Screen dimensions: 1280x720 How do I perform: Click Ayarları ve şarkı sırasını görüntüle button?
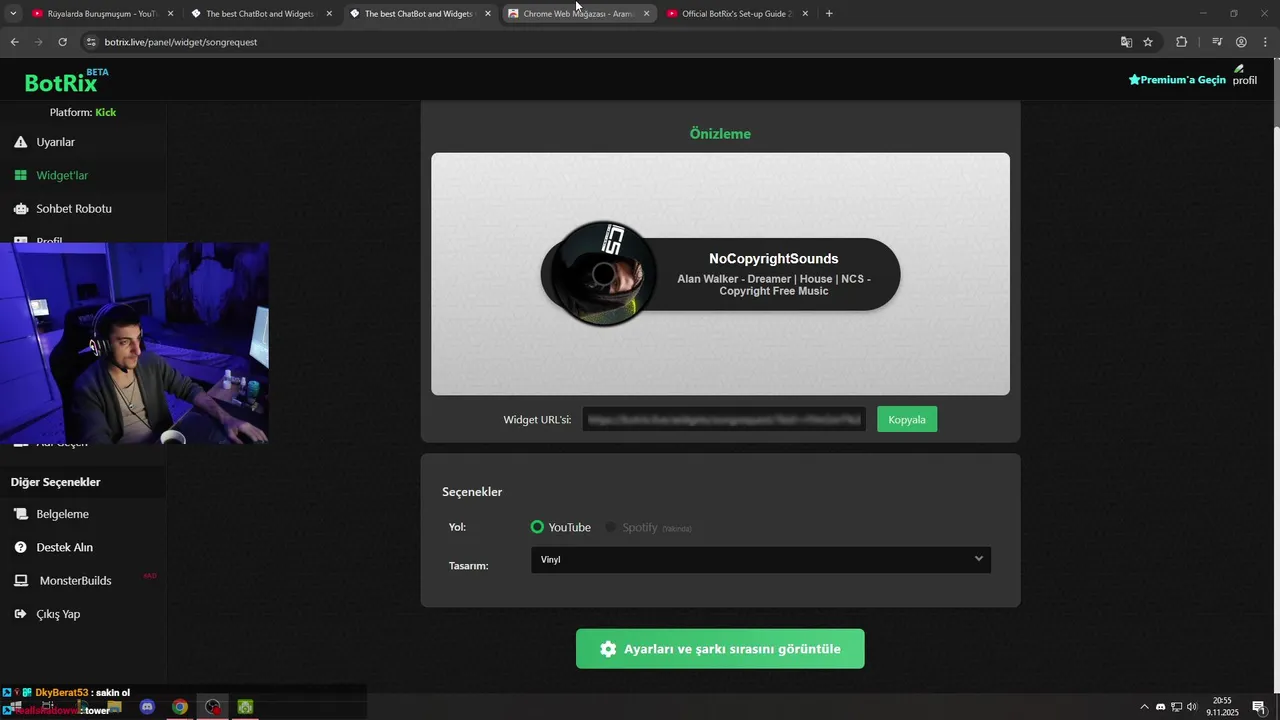[720, 649]
